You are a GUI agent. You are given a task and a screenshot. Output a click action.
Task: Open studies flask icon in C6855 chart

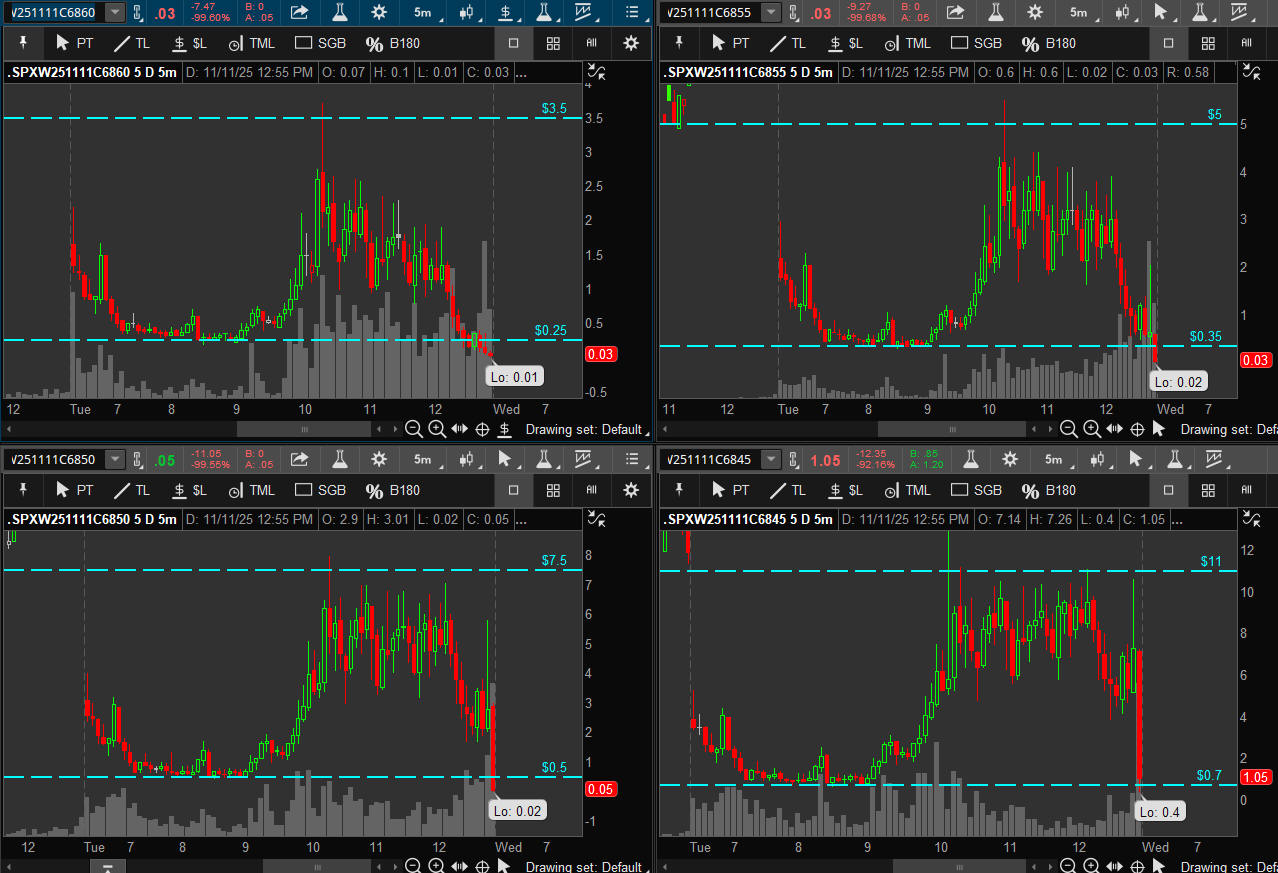pyautogui.click(x=995, y=12)
